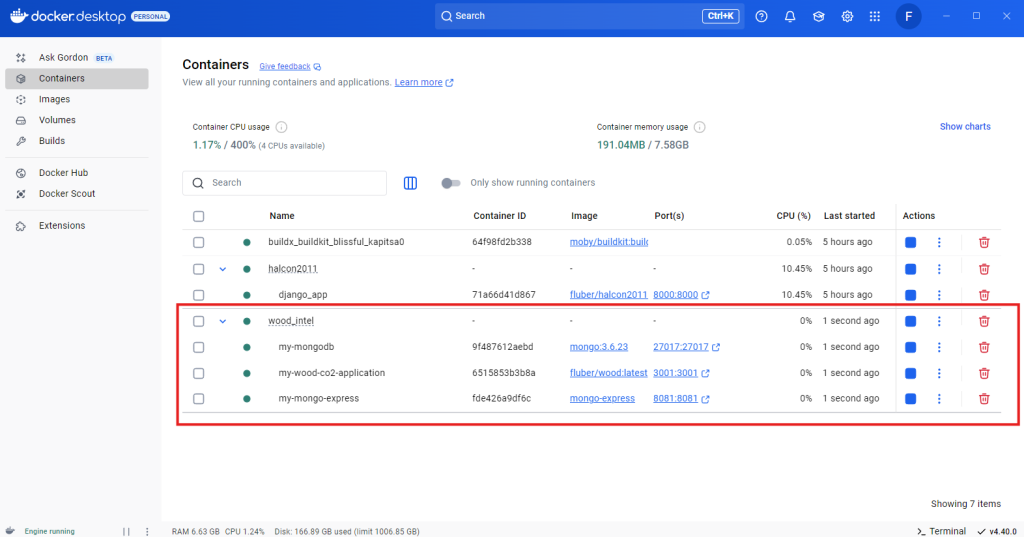Open the column settings icon
Viewport: 1024px width, 537px height.
click(410, 183)
